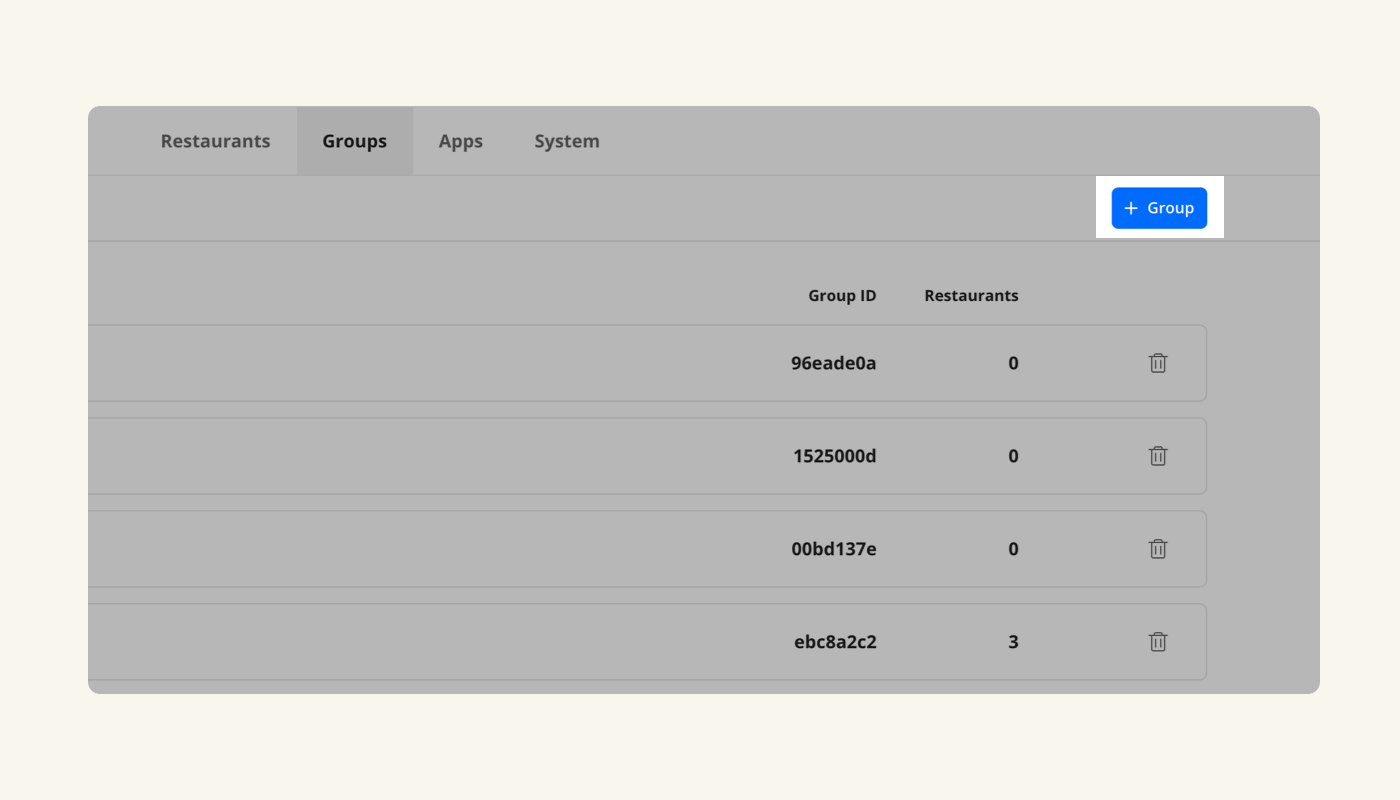Click group ID ebc8a2c2
The image size is (1400, 800).
tap(835, 642)
